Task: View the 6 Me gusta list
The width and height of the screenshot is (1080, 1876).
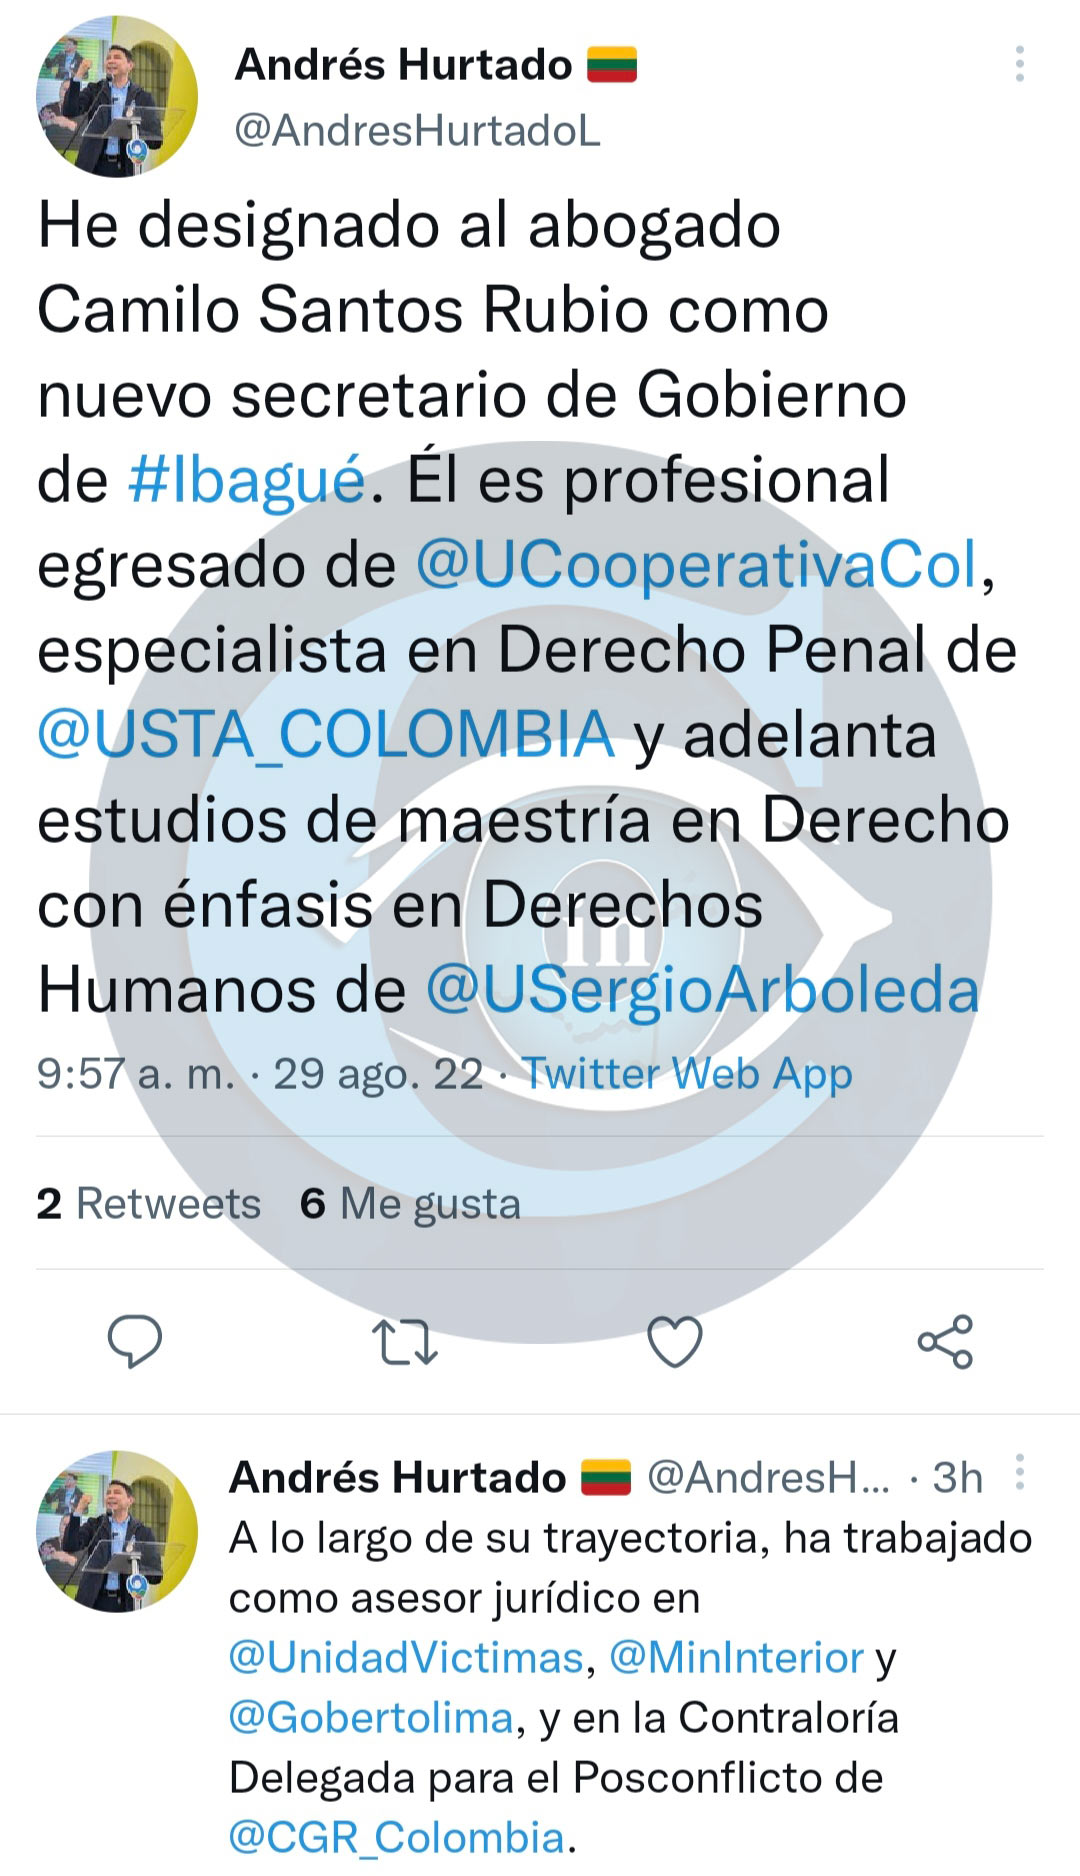Action: pyautogui.click(x=410, y=1204)
